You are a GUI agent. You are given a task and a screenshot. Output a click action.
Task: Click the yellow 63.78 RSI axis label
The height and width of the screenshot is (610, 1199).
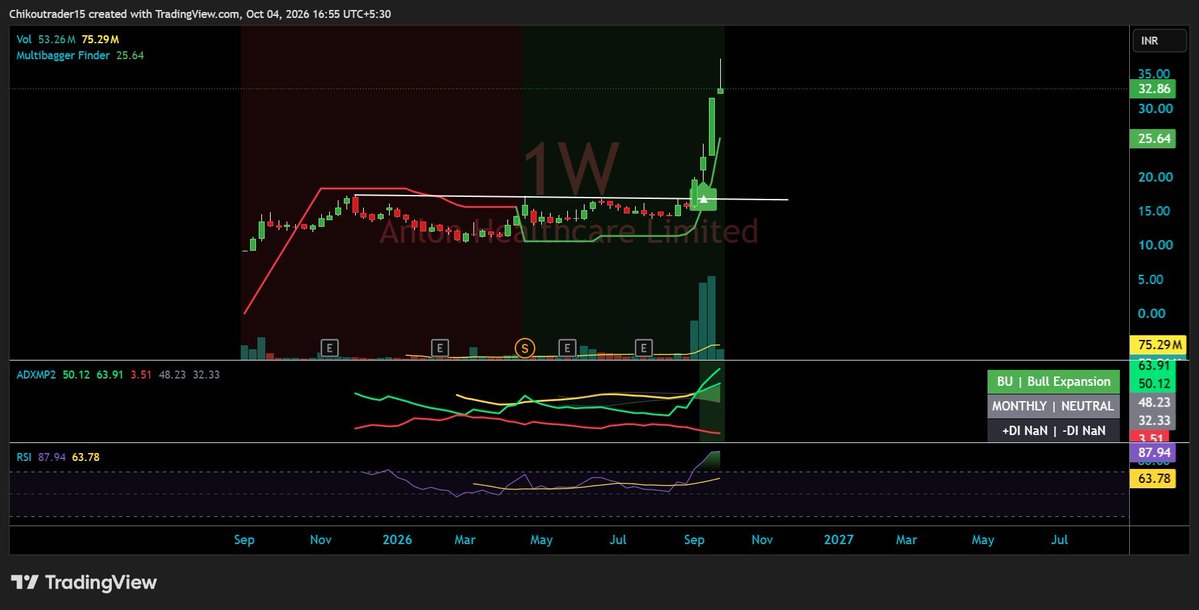(1153, 479)
